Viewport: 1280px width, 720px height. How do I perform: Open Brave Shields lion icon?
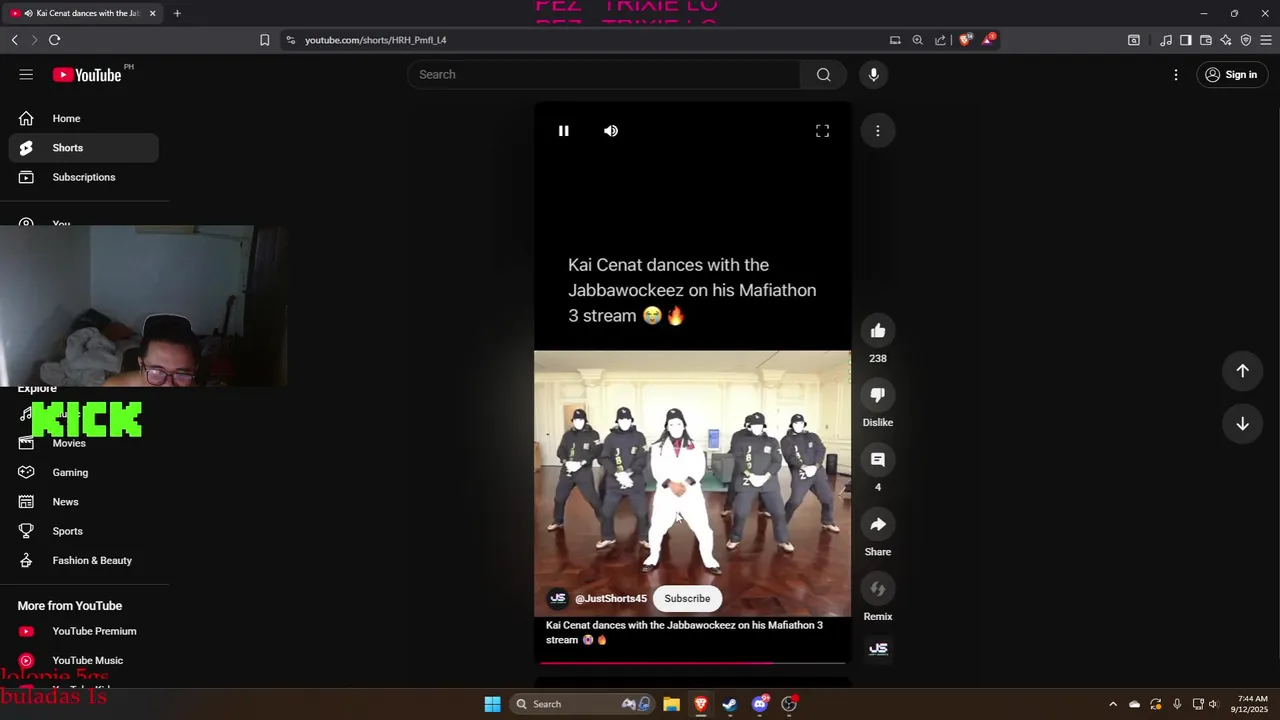click(x=965, y=40)
